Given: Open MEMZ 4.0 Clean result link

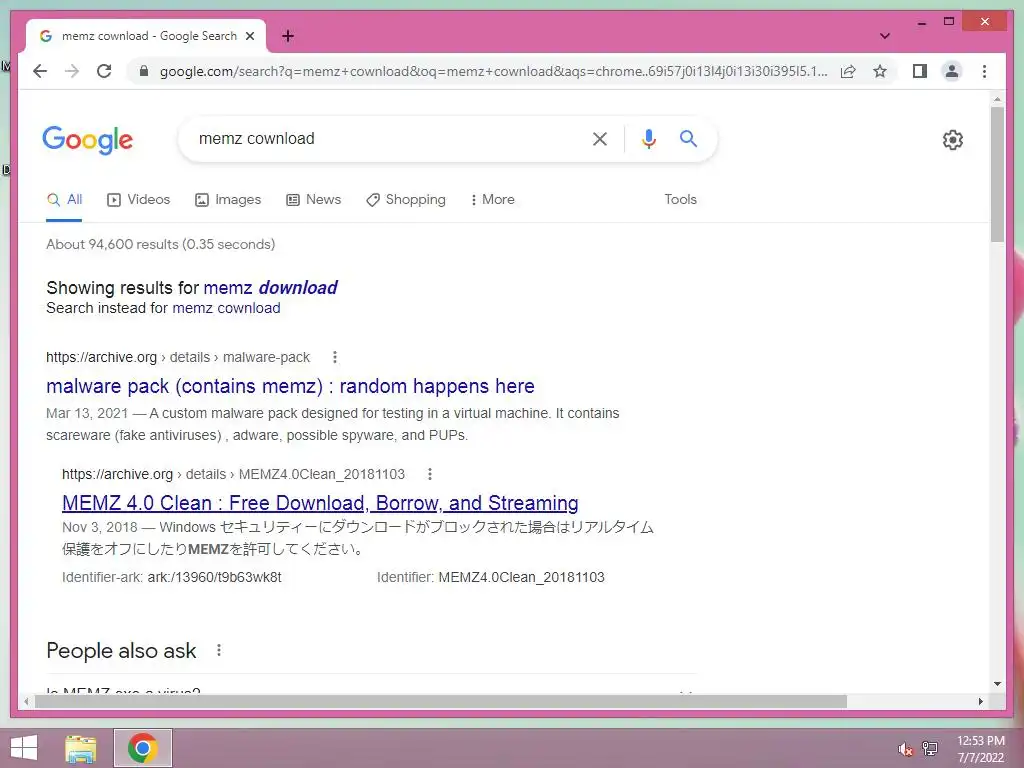Looking at the screenshot, I should 320,503.
